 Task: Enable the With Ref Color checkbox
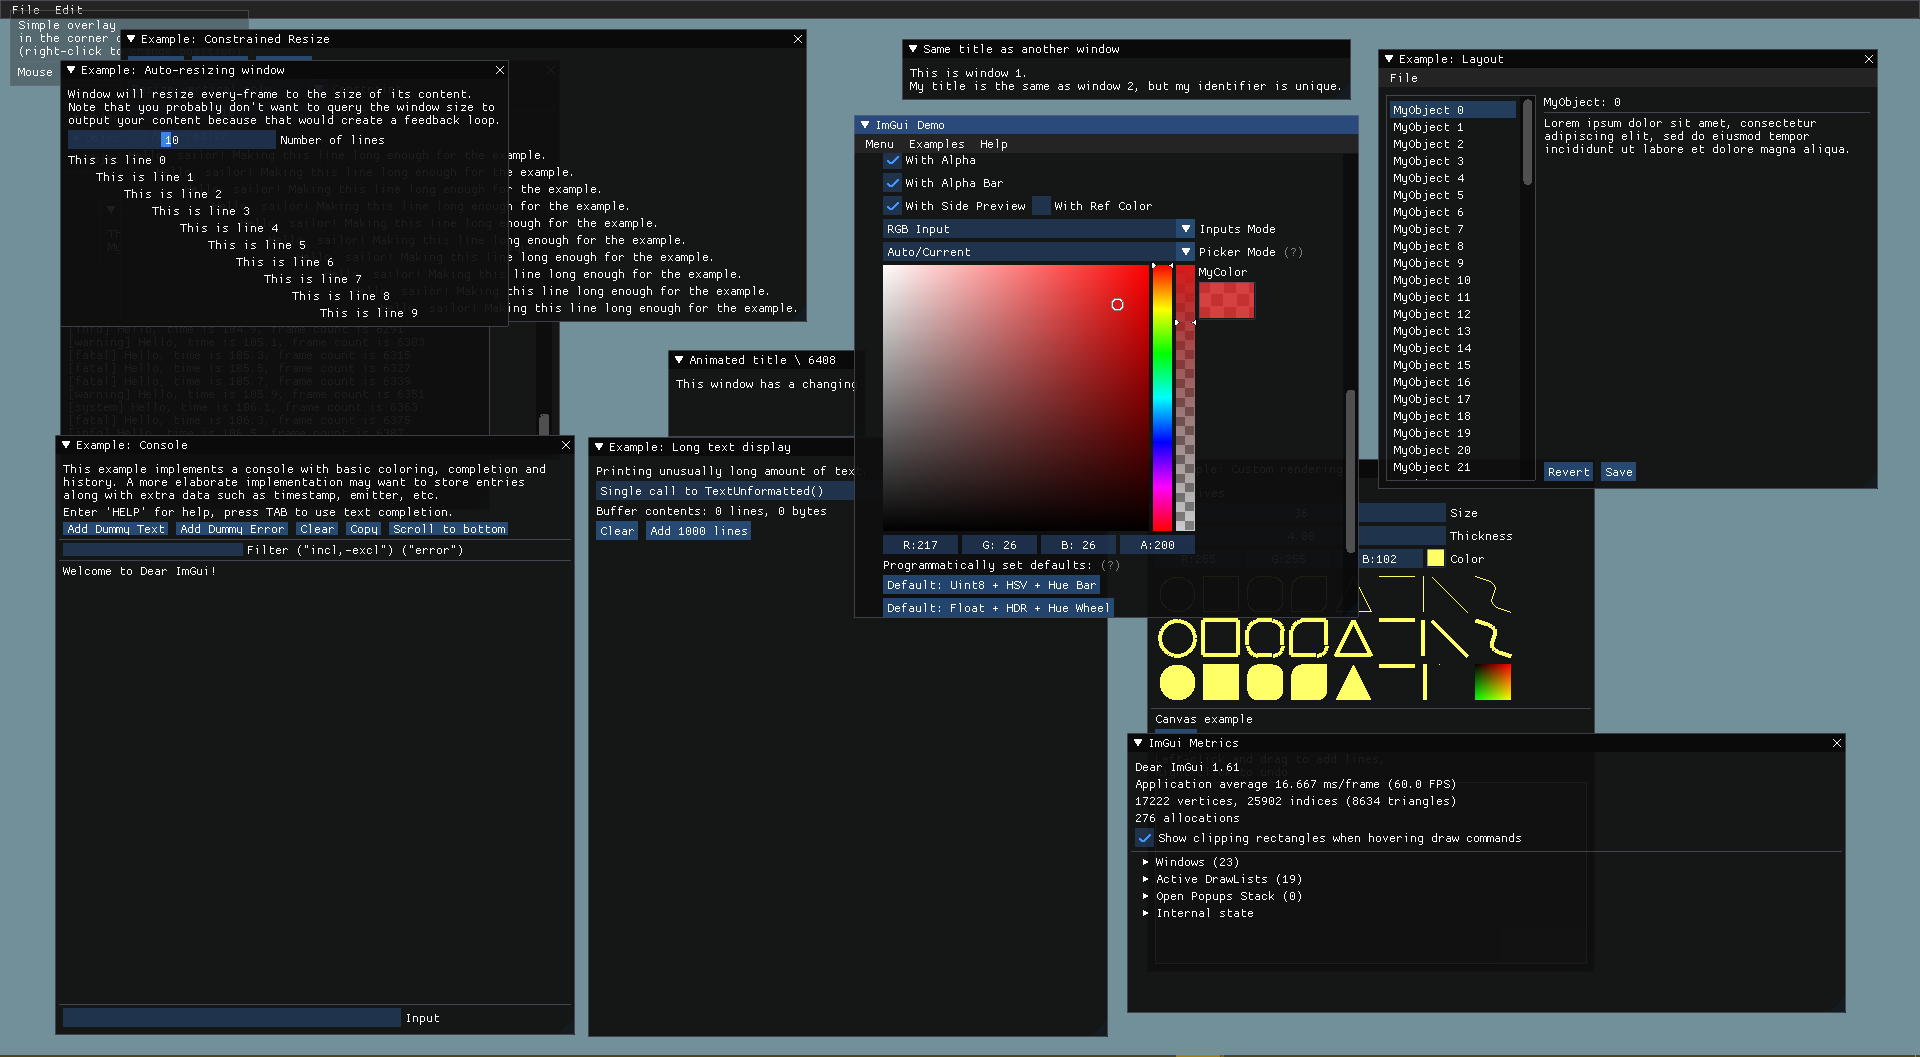coord(1042,206)
